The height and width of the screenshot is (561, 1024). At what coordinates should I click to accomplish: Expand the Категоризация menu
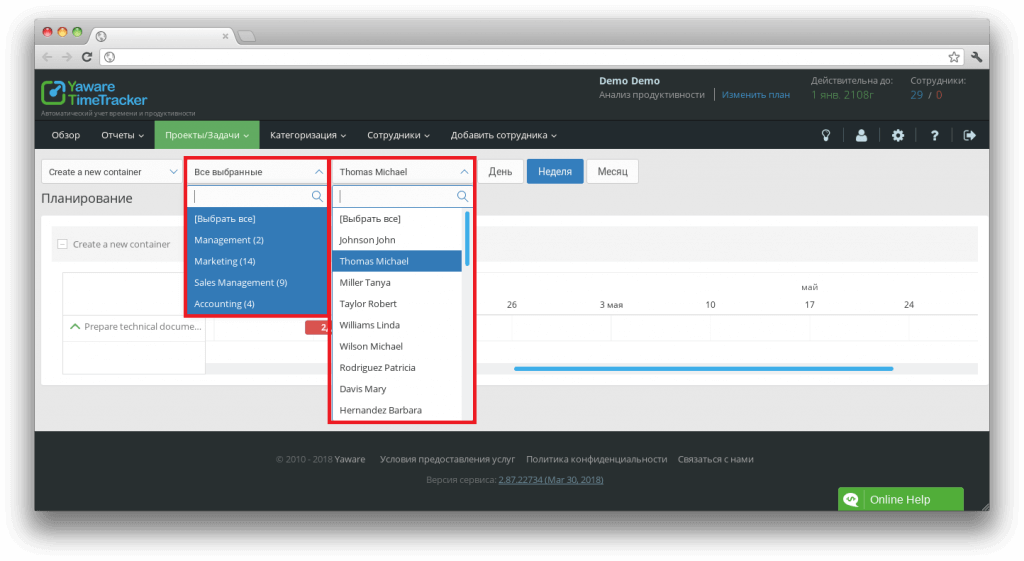[x=308, y=135]
